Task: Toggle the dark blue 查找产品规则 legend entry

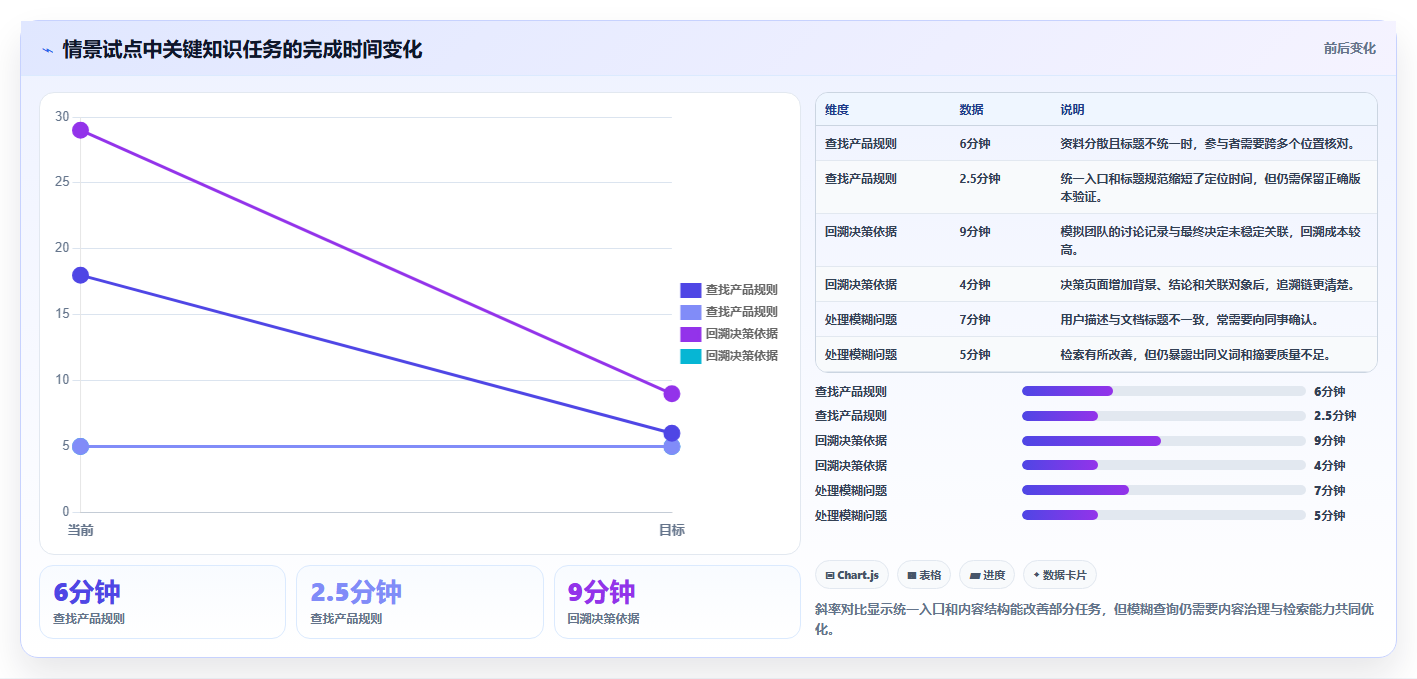Action: click(729, 290)
